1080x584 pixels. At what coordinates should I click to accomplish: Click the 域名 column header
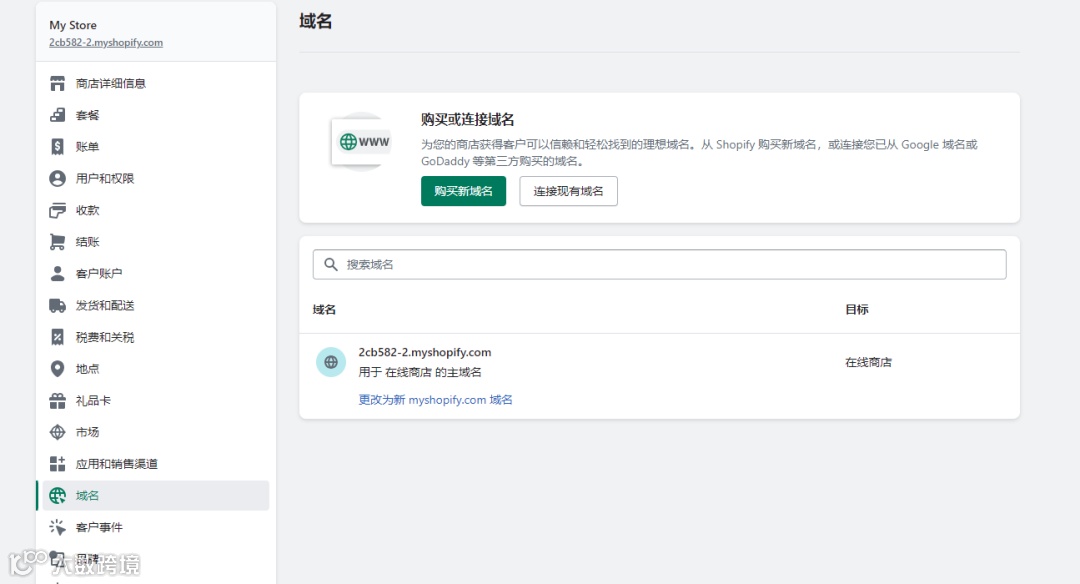pos(324,310)
